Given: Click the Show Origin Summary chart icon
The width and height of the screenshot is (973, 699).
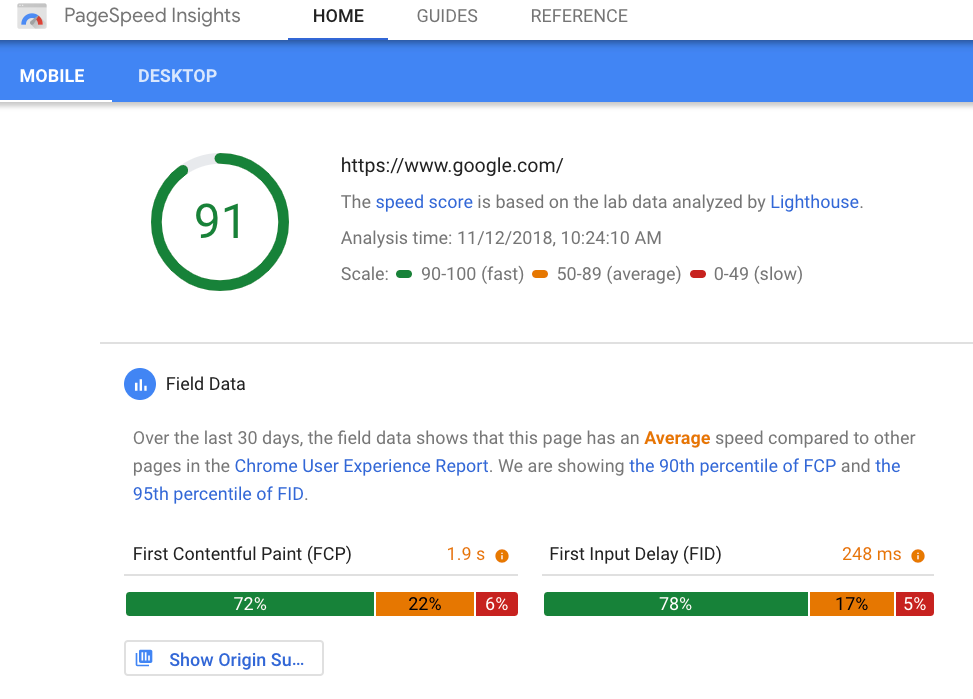Looking at the screenshot, I should click(x=144, y=658).
